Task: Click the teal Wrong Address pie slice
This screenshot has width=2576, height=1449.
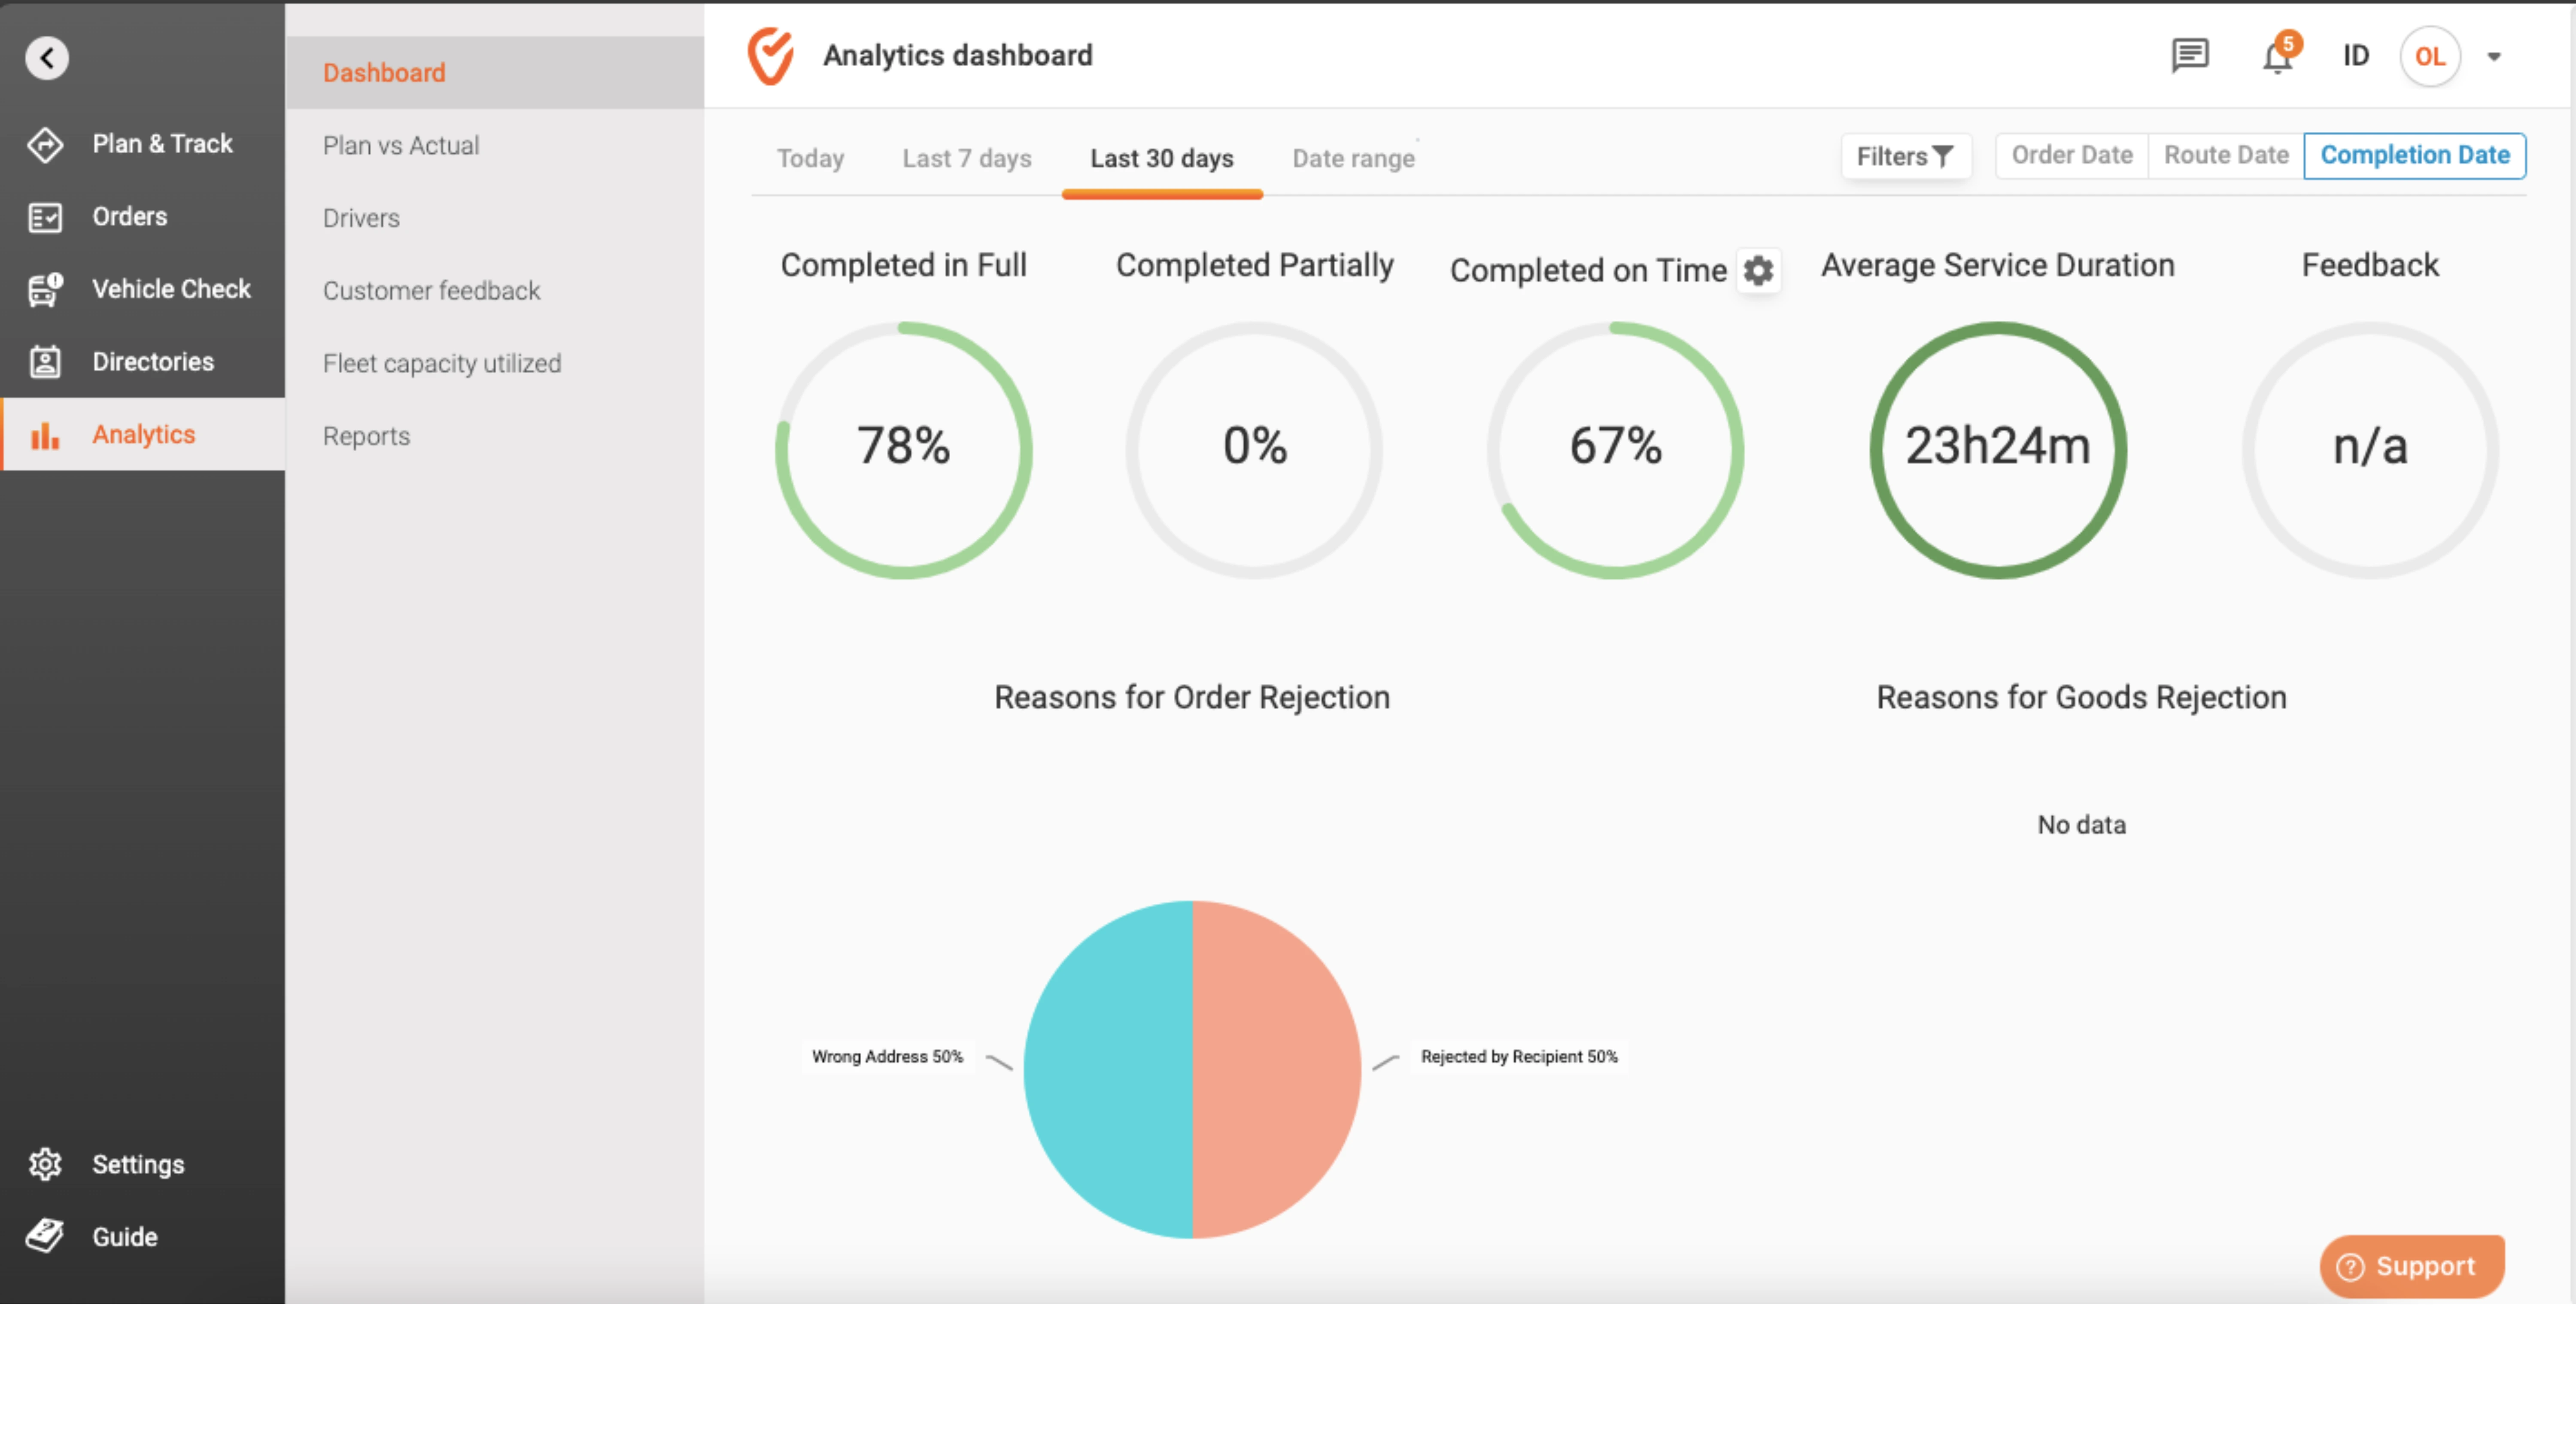Action: pos(1108,1070)
